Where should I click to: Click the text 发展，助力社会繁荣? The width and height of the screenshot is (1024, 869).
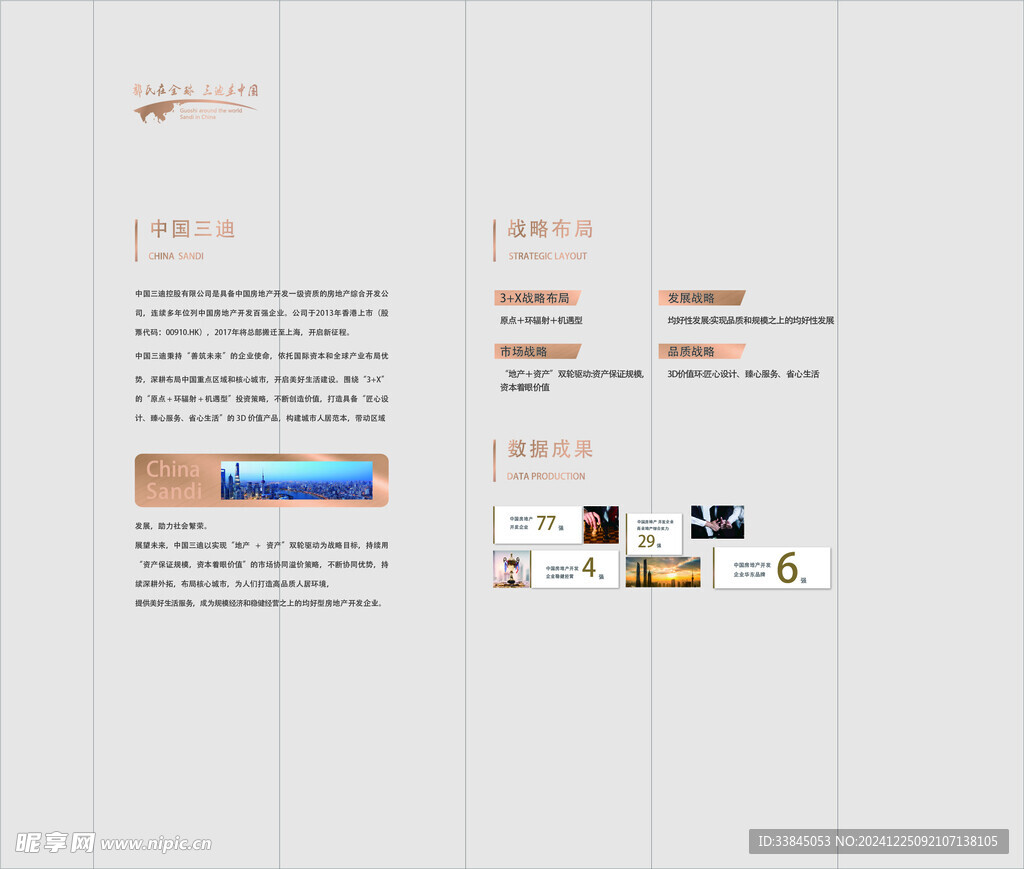172,526
